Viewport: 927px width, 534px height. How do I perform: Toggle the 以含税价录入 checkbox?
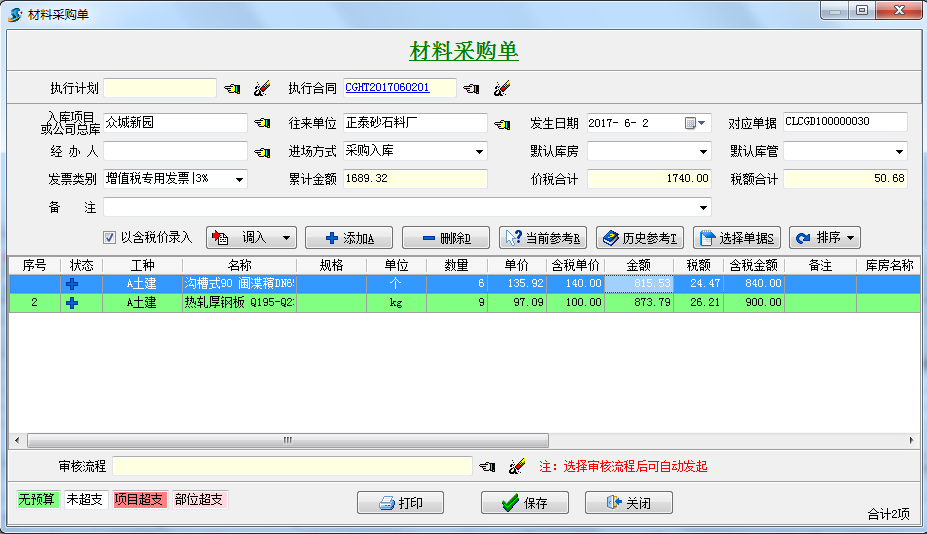[110, 238]
